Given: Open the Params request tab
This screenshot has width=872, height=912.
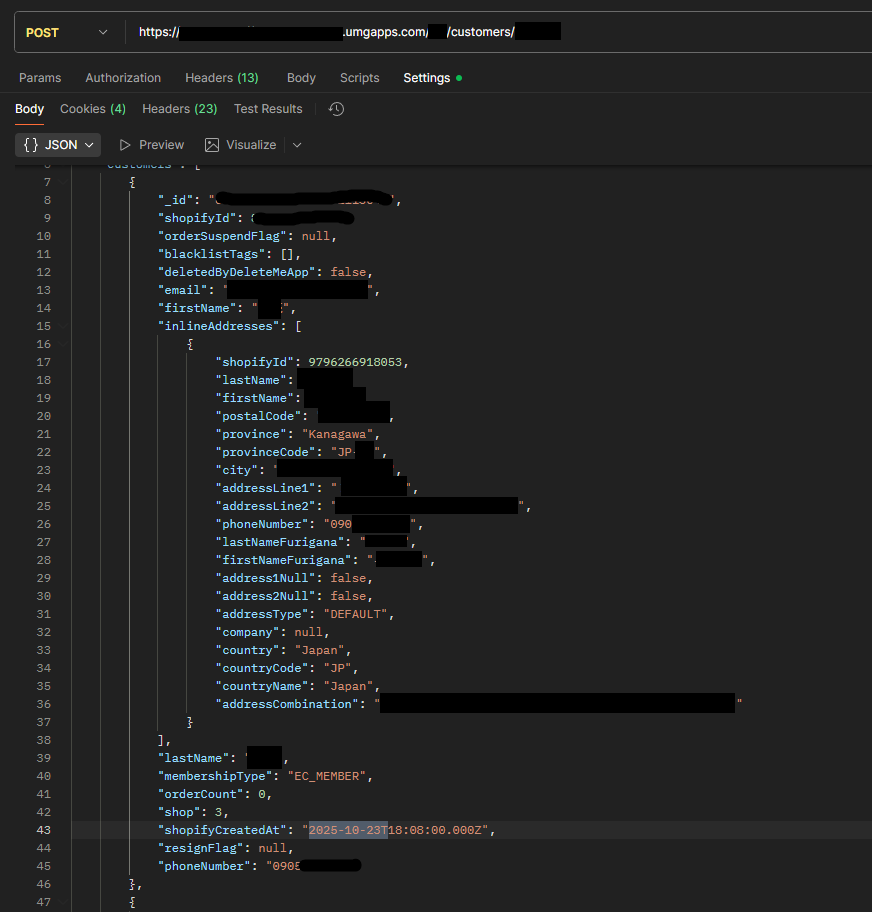Looking at the screenshot, I should pyautogui.click(x=40, y=78).
